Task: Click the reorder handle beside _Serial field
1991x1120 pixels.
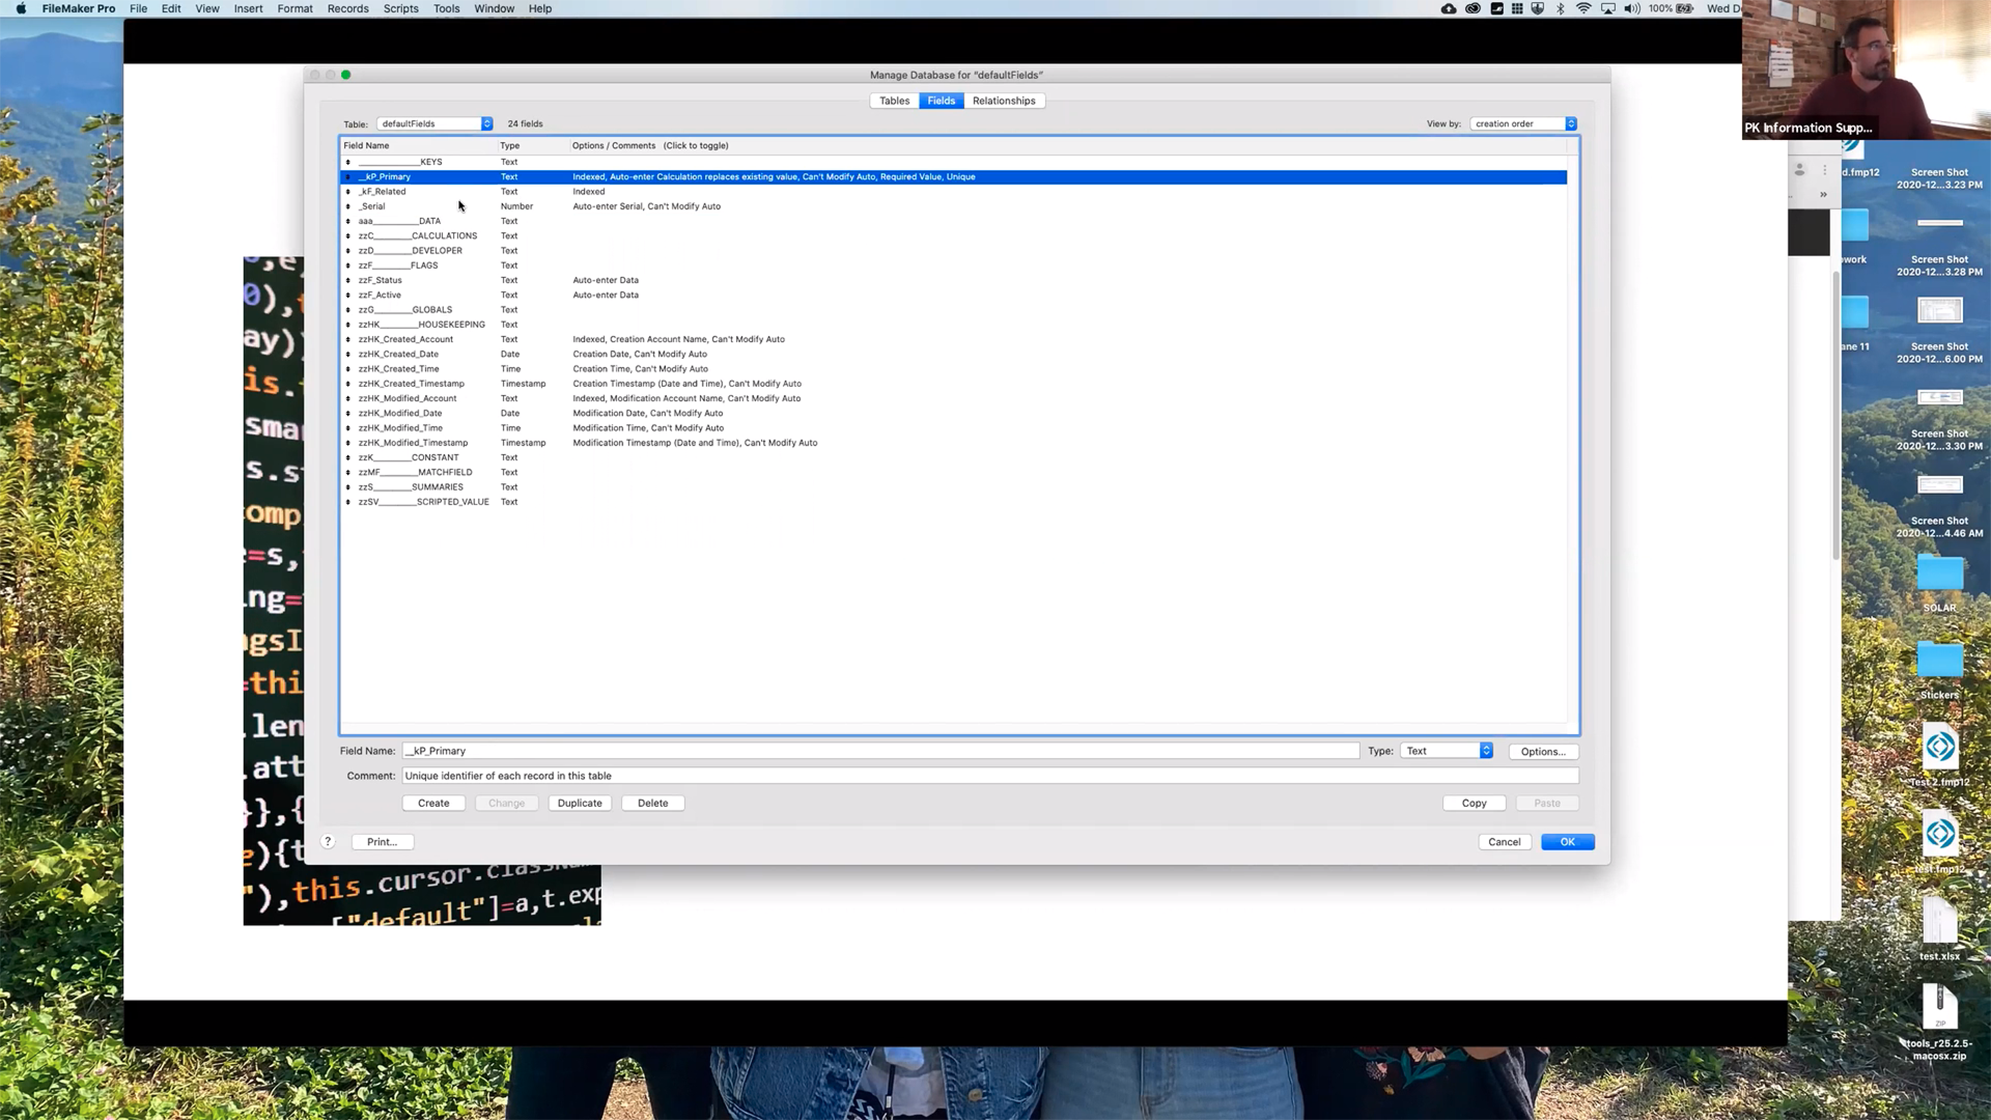Action: click(x=348, y=206)
